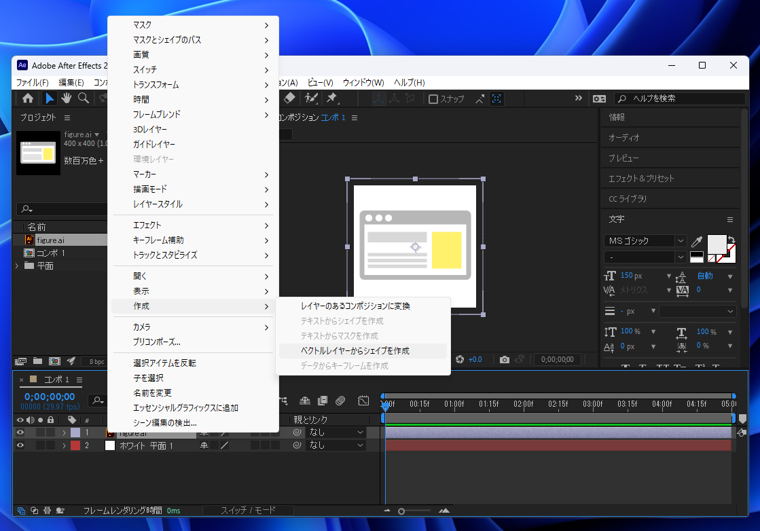This screenshot has width=760, height=531.
Task: Click the large fill color swatch in 文字
Action: tap(717, 244)
